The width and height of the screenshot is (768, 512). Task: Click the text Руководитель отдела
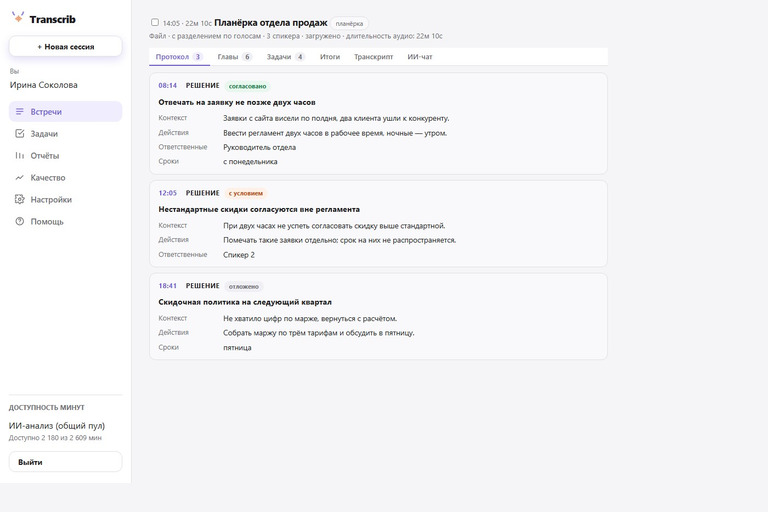click(260, 147)
